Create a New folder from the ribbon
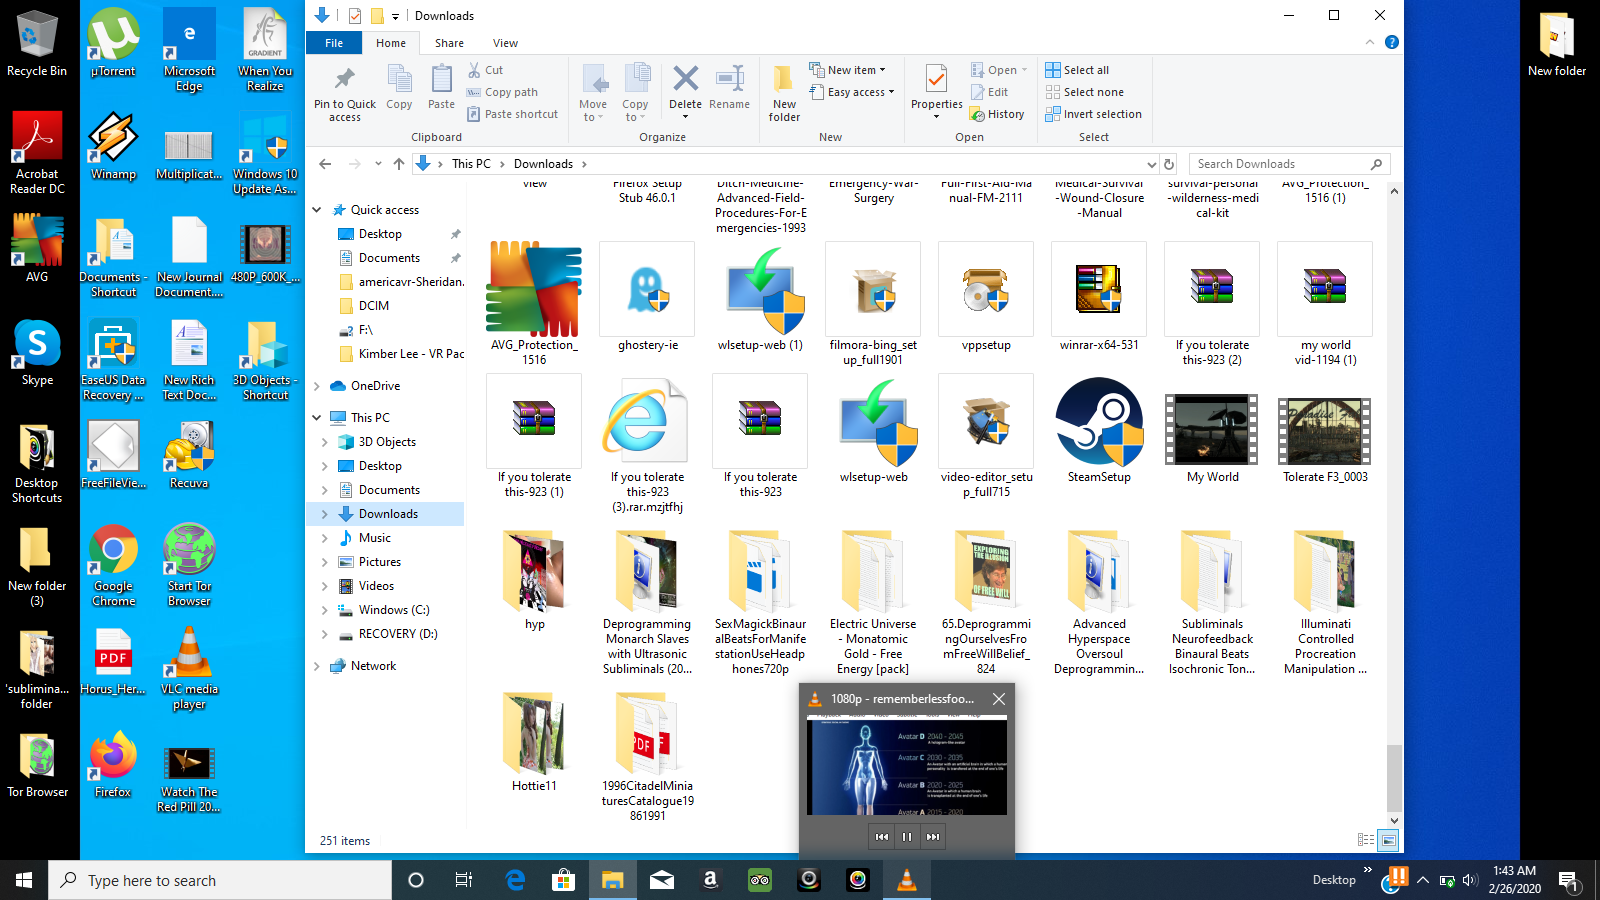1600x900 pixels. [784, 93]
